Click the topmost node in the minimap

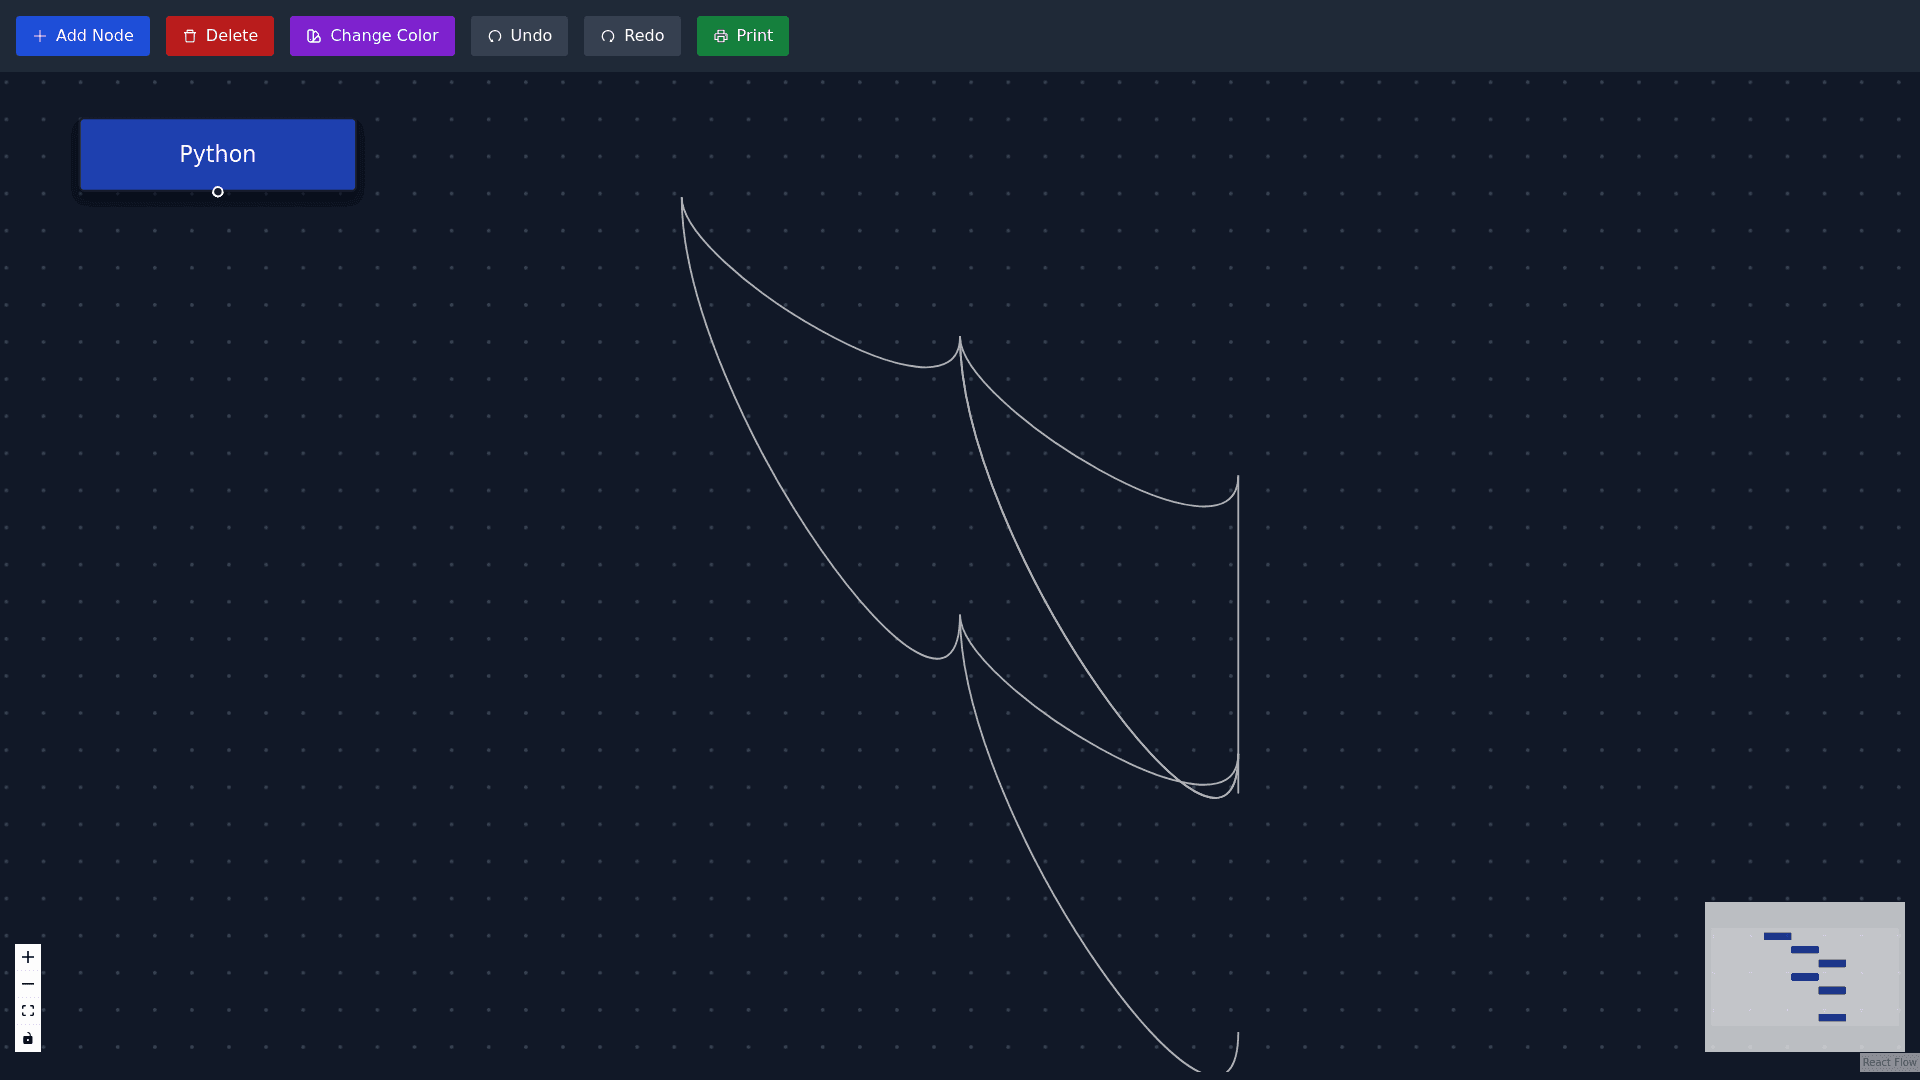(1777, 937)
